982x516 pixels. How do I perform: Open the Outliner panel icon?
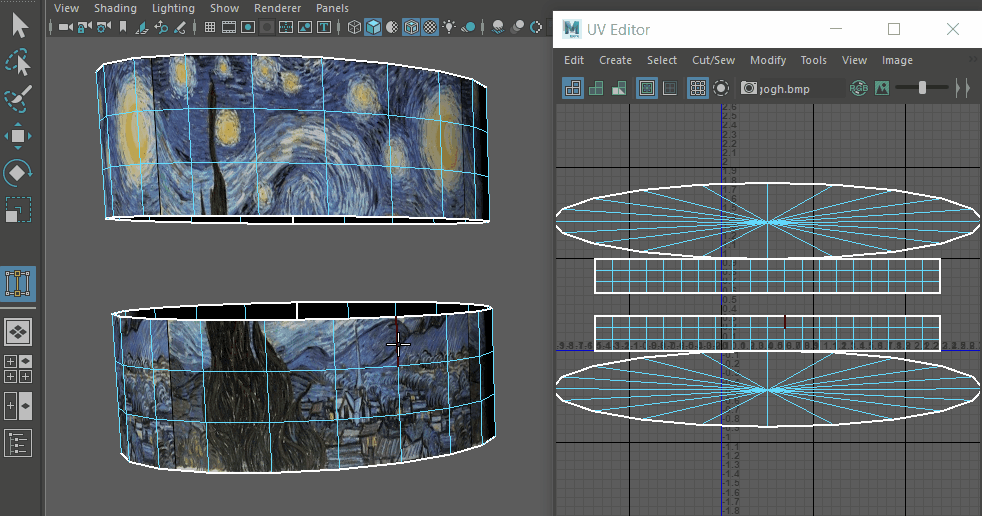pos(19,442)
